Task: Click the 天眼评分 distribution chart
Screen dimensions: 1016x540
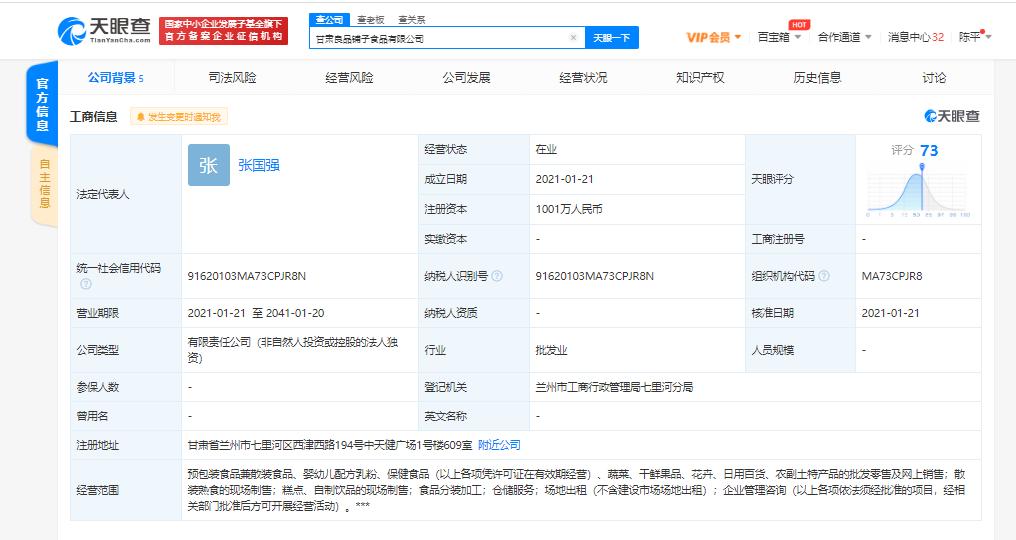Action: pyautogui.click(x=919, y=191)
